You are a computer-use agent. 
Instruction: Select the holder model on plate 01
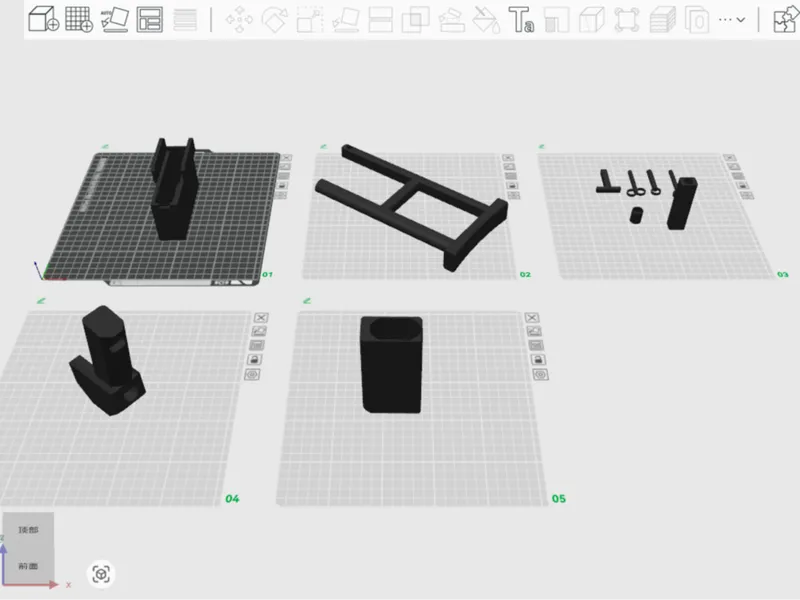pos(174,188)
